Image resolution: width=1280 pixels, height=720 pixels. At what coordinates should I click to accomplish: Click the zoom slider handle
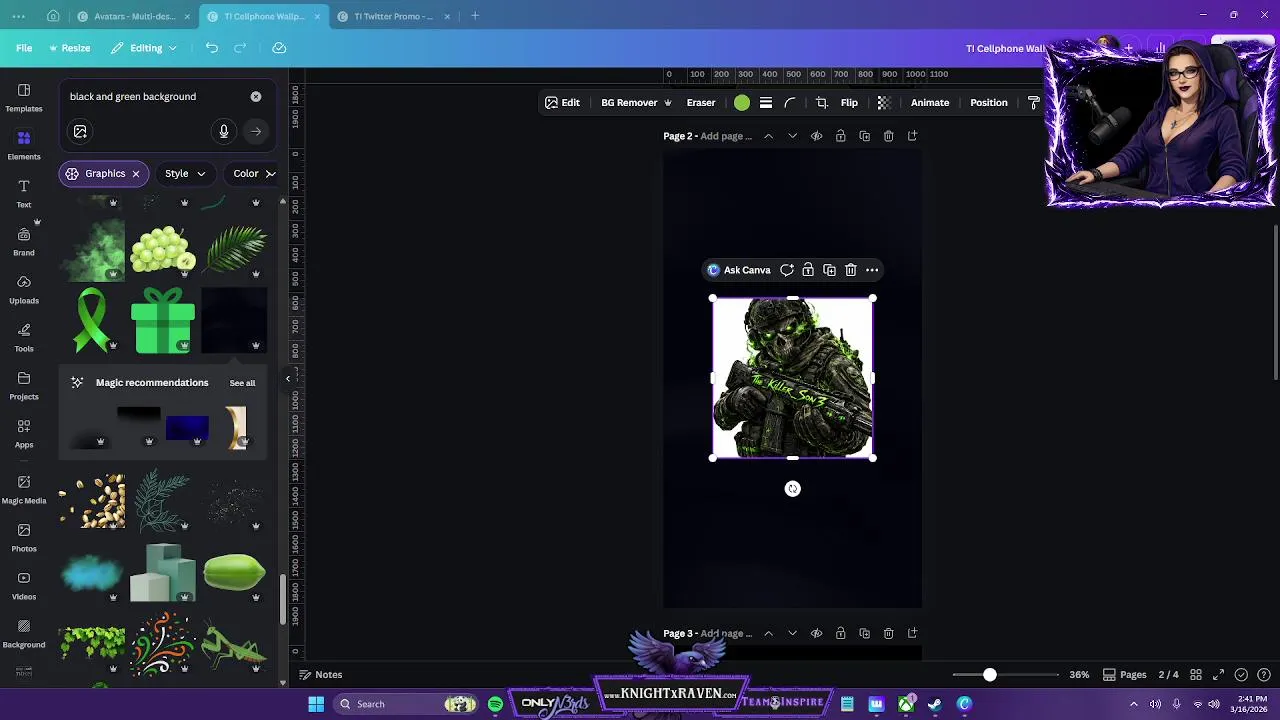tap(990, 675)
